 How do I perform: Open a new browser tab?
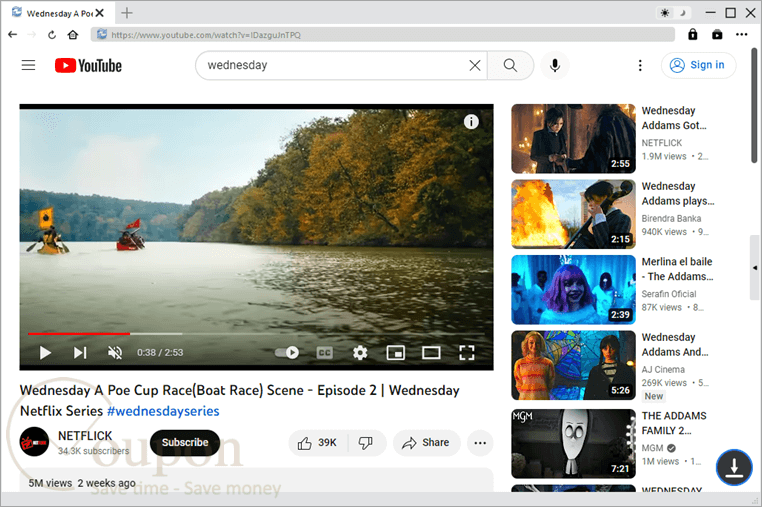coord(127,13)
